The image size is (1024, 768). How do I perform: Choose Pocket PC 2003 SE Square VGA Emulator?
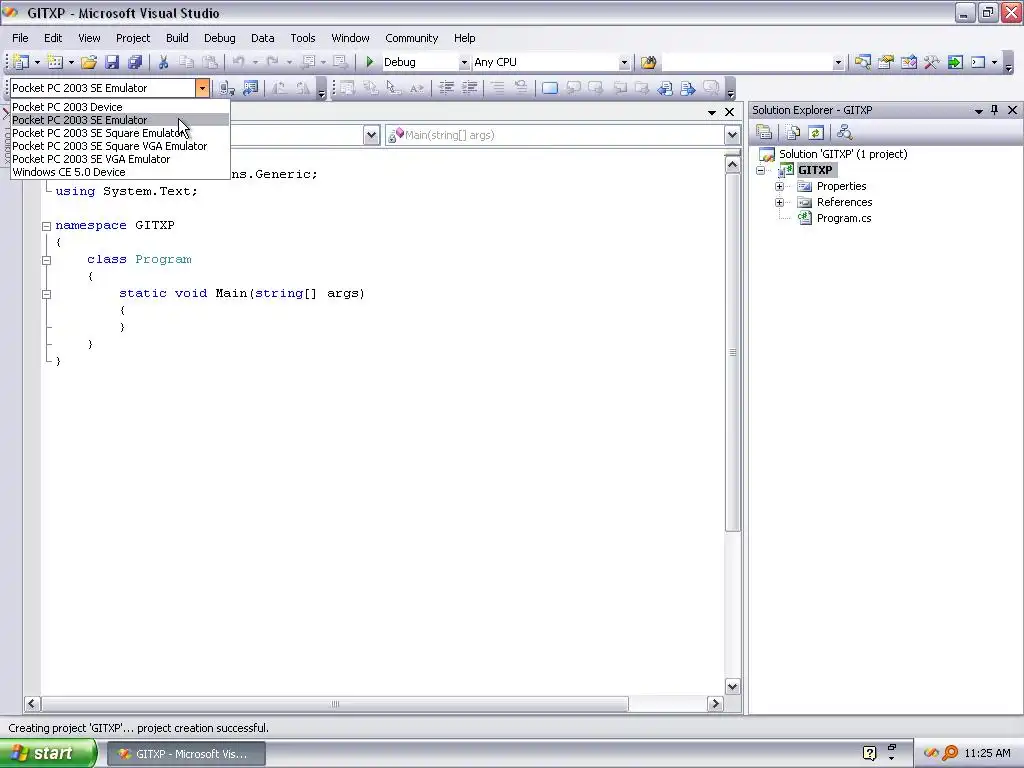(120, 146)
